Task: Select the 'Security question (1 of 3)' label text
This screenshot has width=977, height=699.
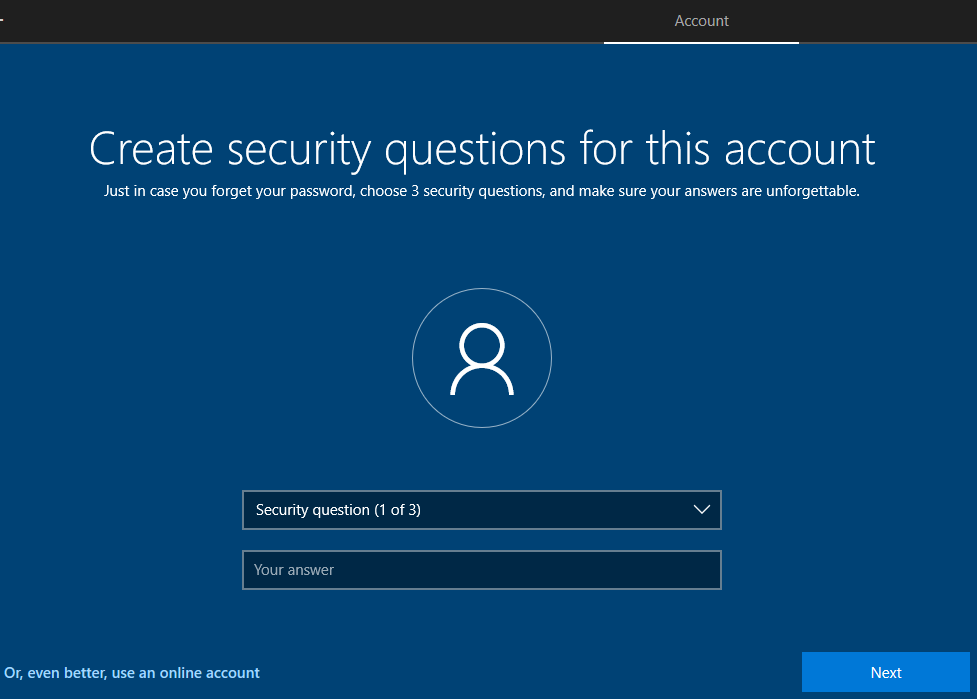Action: pyautogui.click(x=338, y=510)
